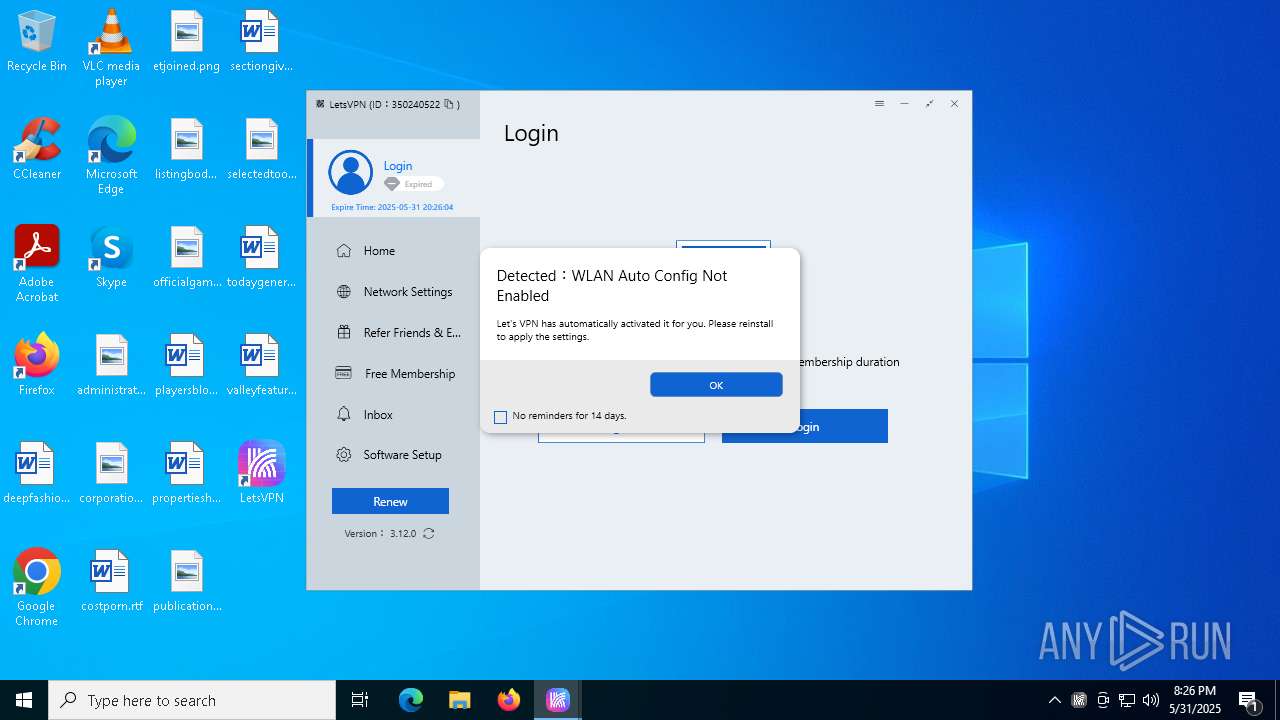Open Microsoft Edge from the taskbar
This screenshot has width=1280, height=720.
411,700
